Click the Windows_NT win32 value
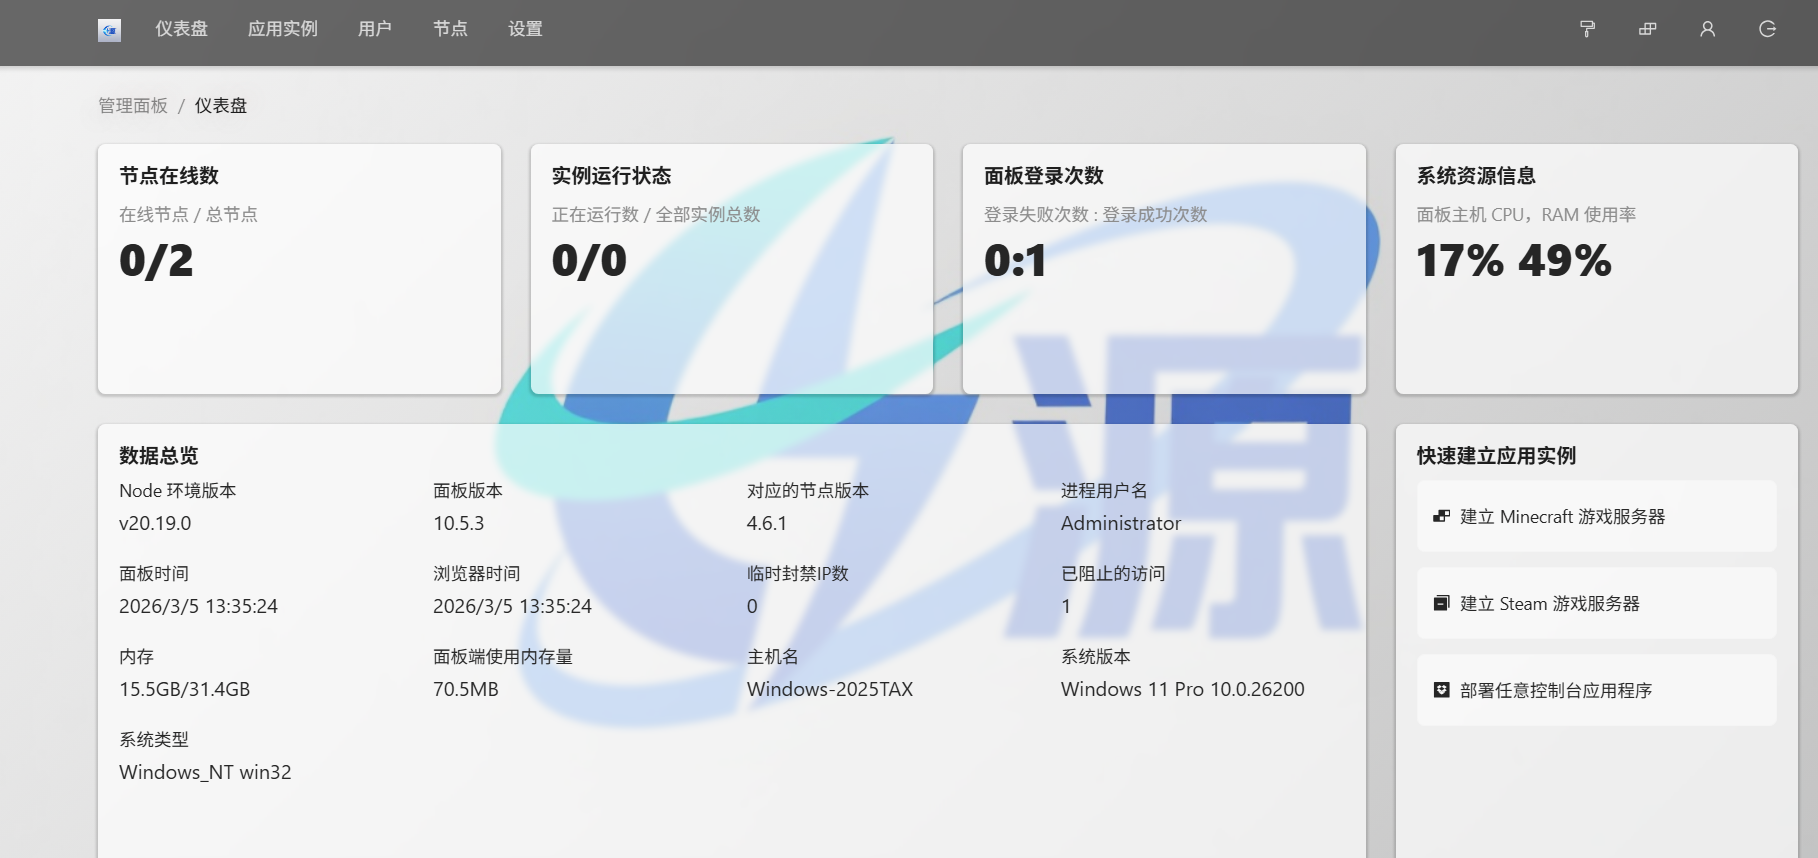This screenshot has width=1818, height=858. [x=205, y=772]
